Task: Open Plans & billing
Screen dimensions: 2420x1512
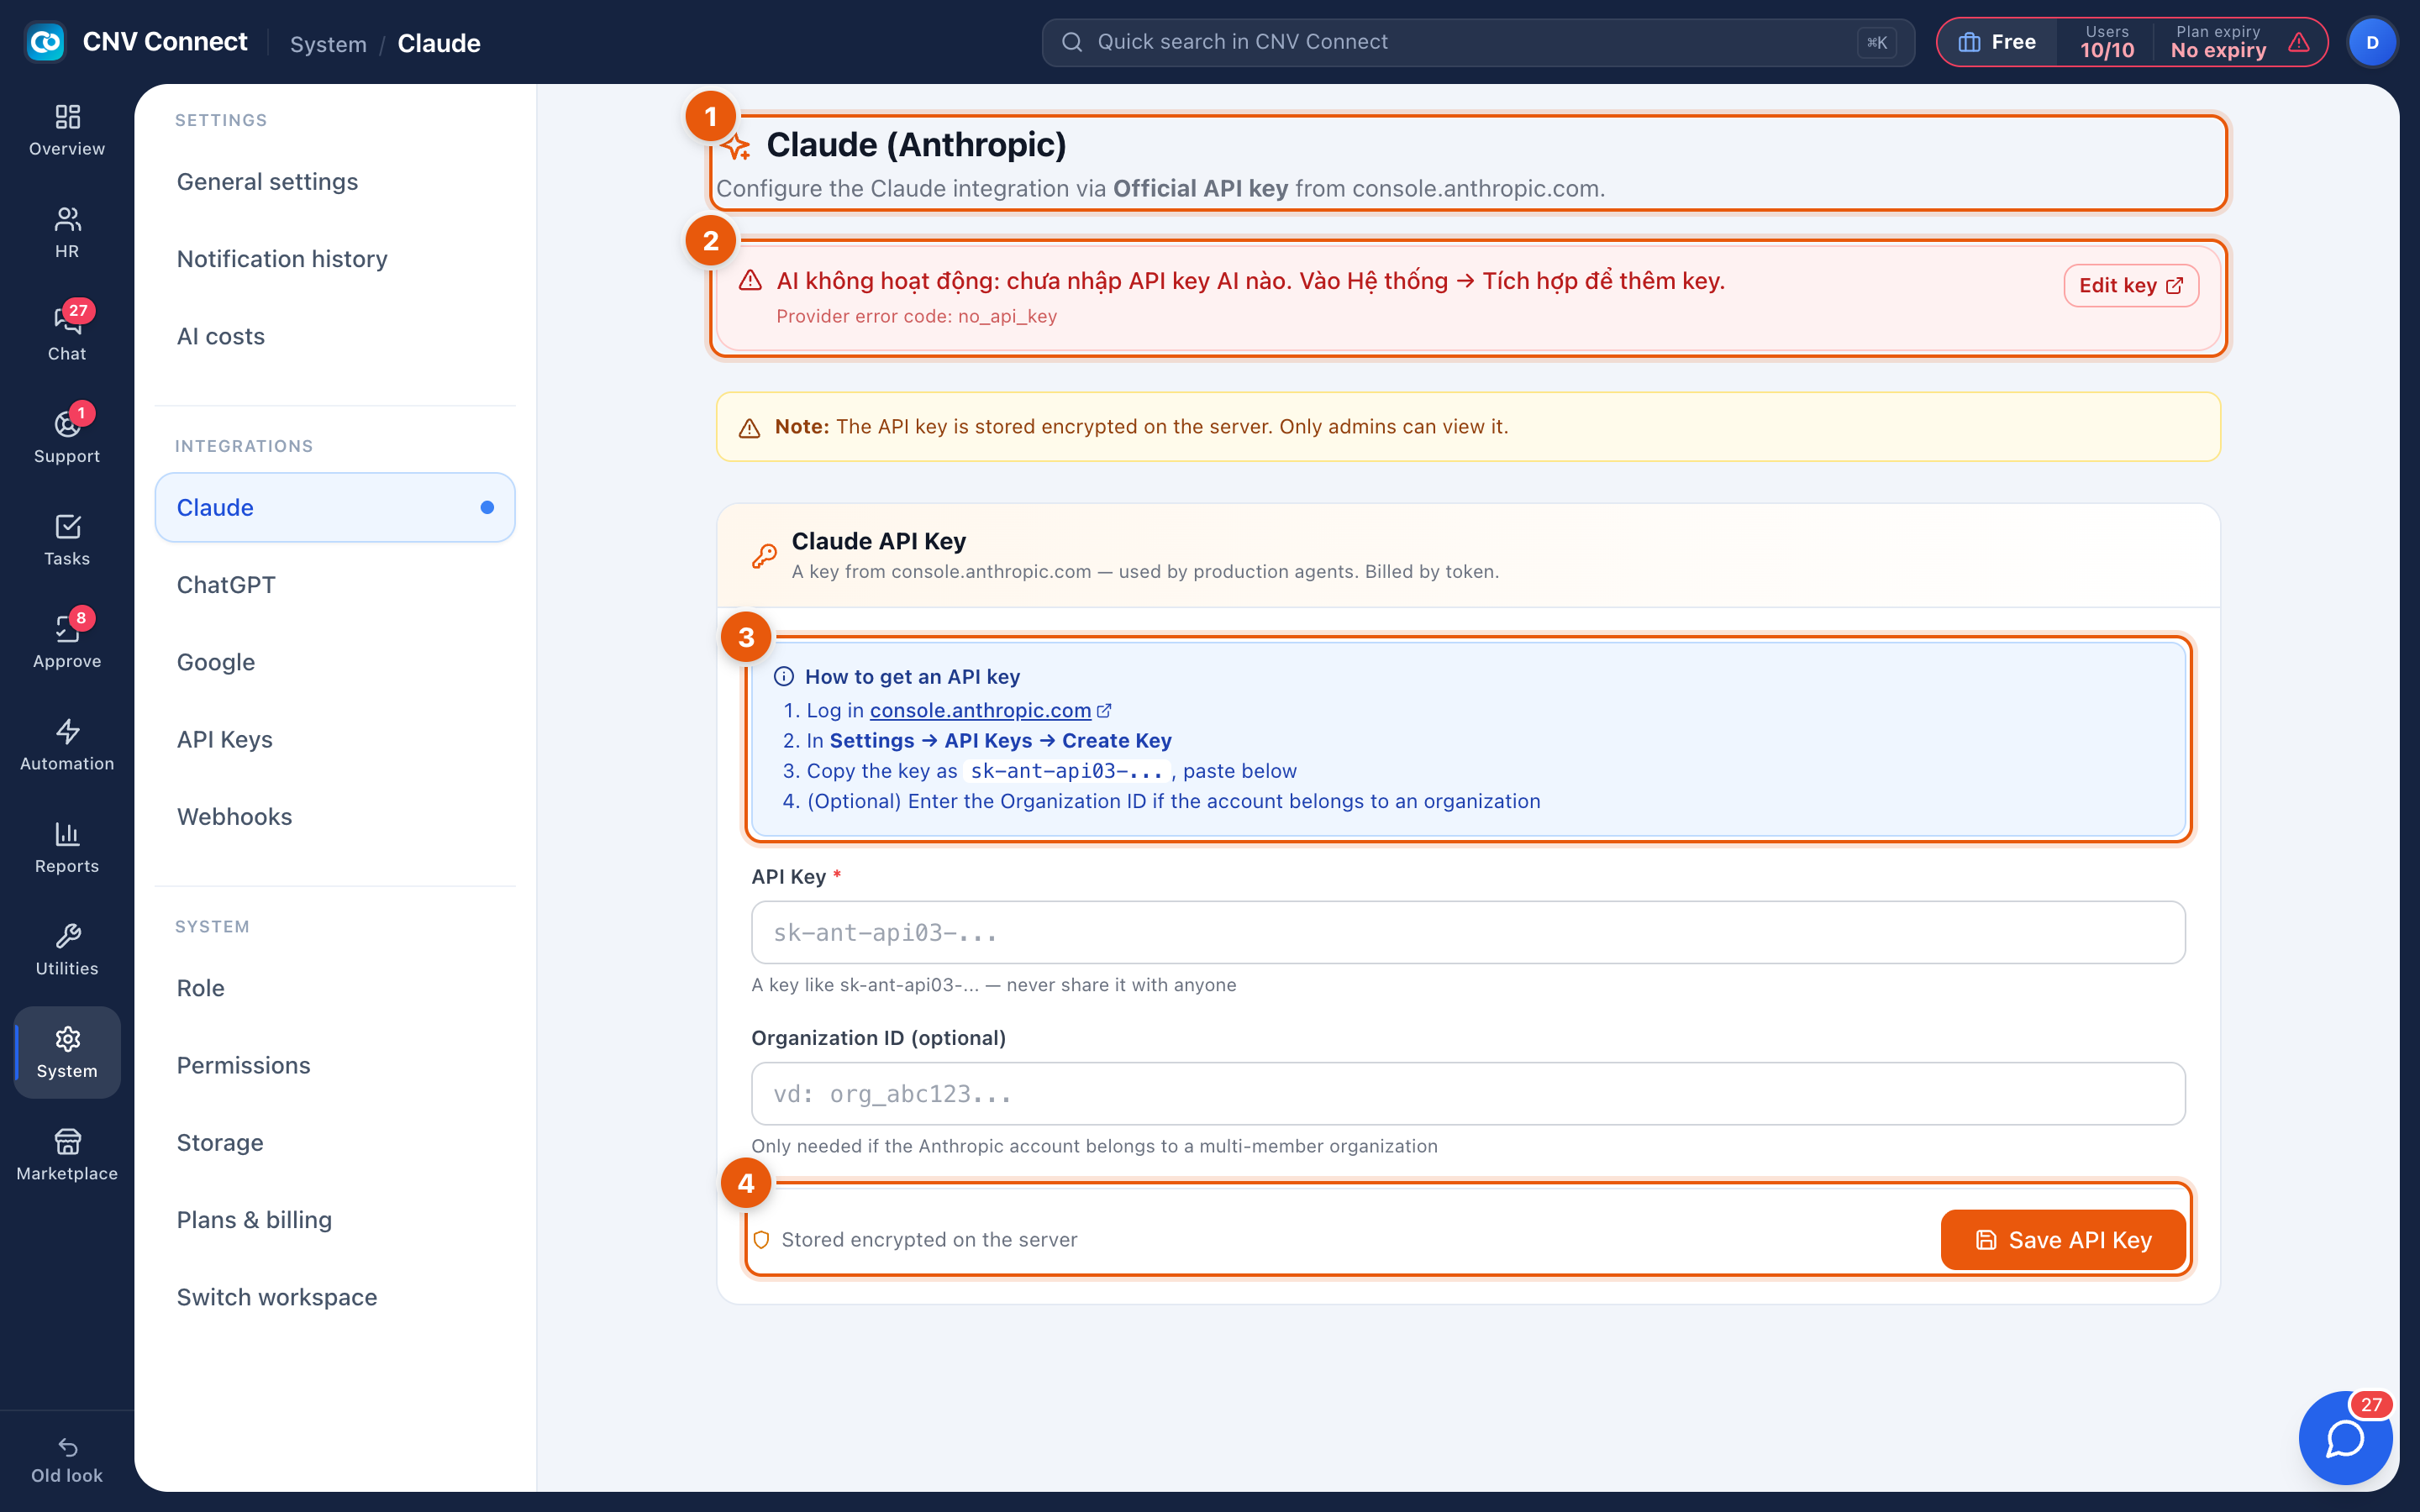Action: (335, 1220)
